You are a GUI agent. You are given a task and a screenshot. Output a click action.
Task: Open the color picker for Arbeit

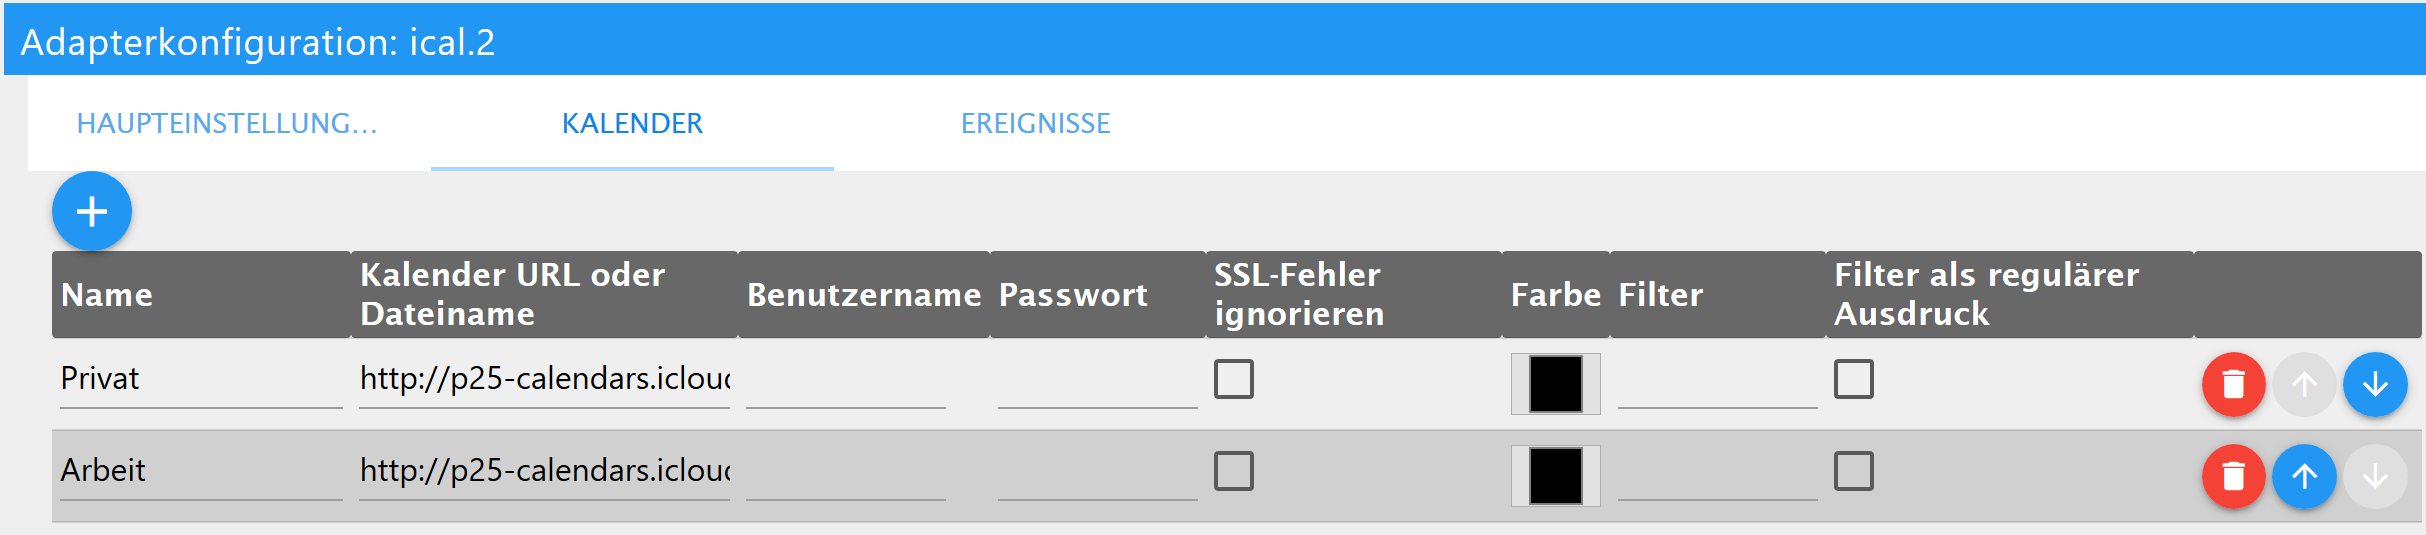click(1555, 476)
